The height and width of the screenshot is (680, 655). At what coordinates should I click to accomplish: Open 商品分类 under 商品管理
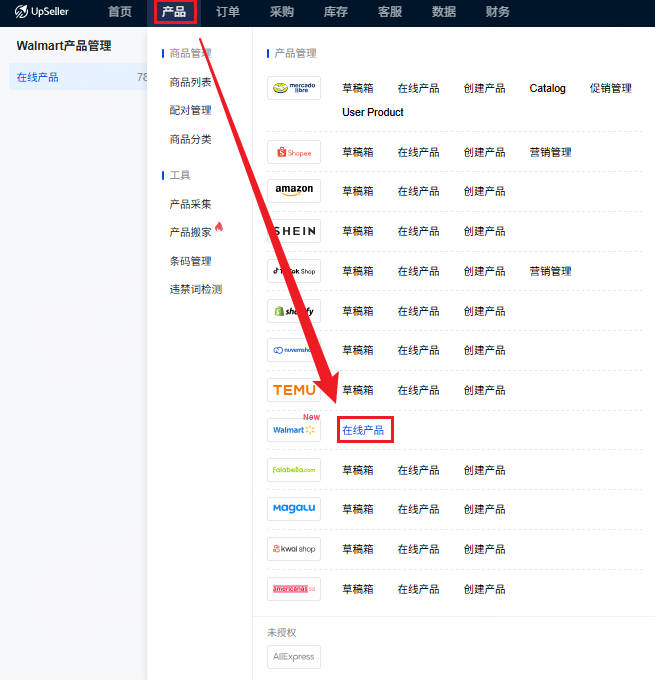[x=190, y=139]
